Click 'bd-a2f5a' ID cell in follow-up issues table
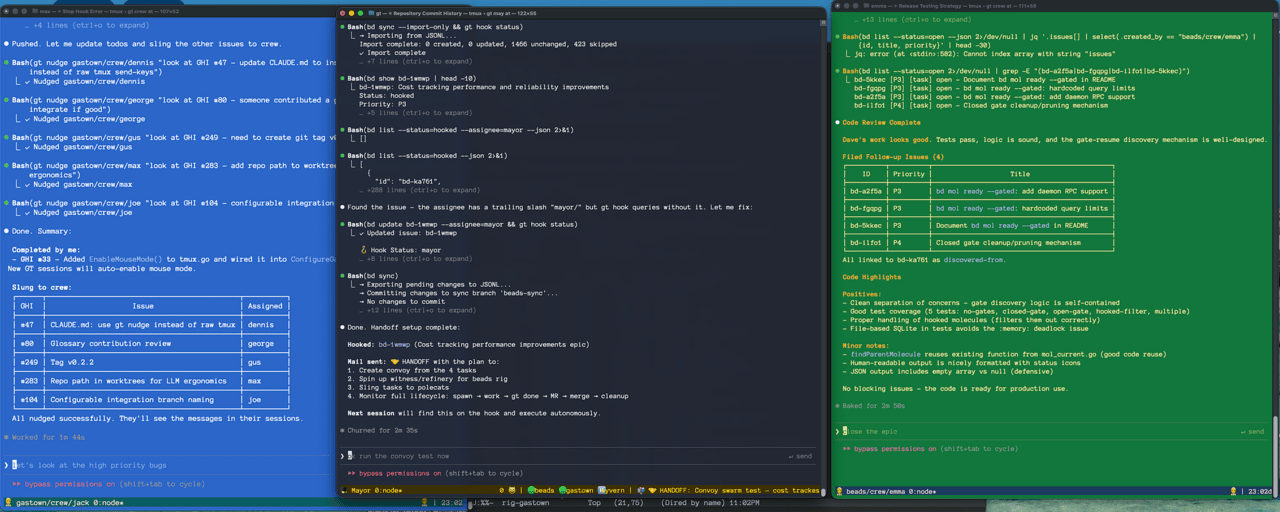This screenshot has width=1280, height=512. tap(866, 191)
